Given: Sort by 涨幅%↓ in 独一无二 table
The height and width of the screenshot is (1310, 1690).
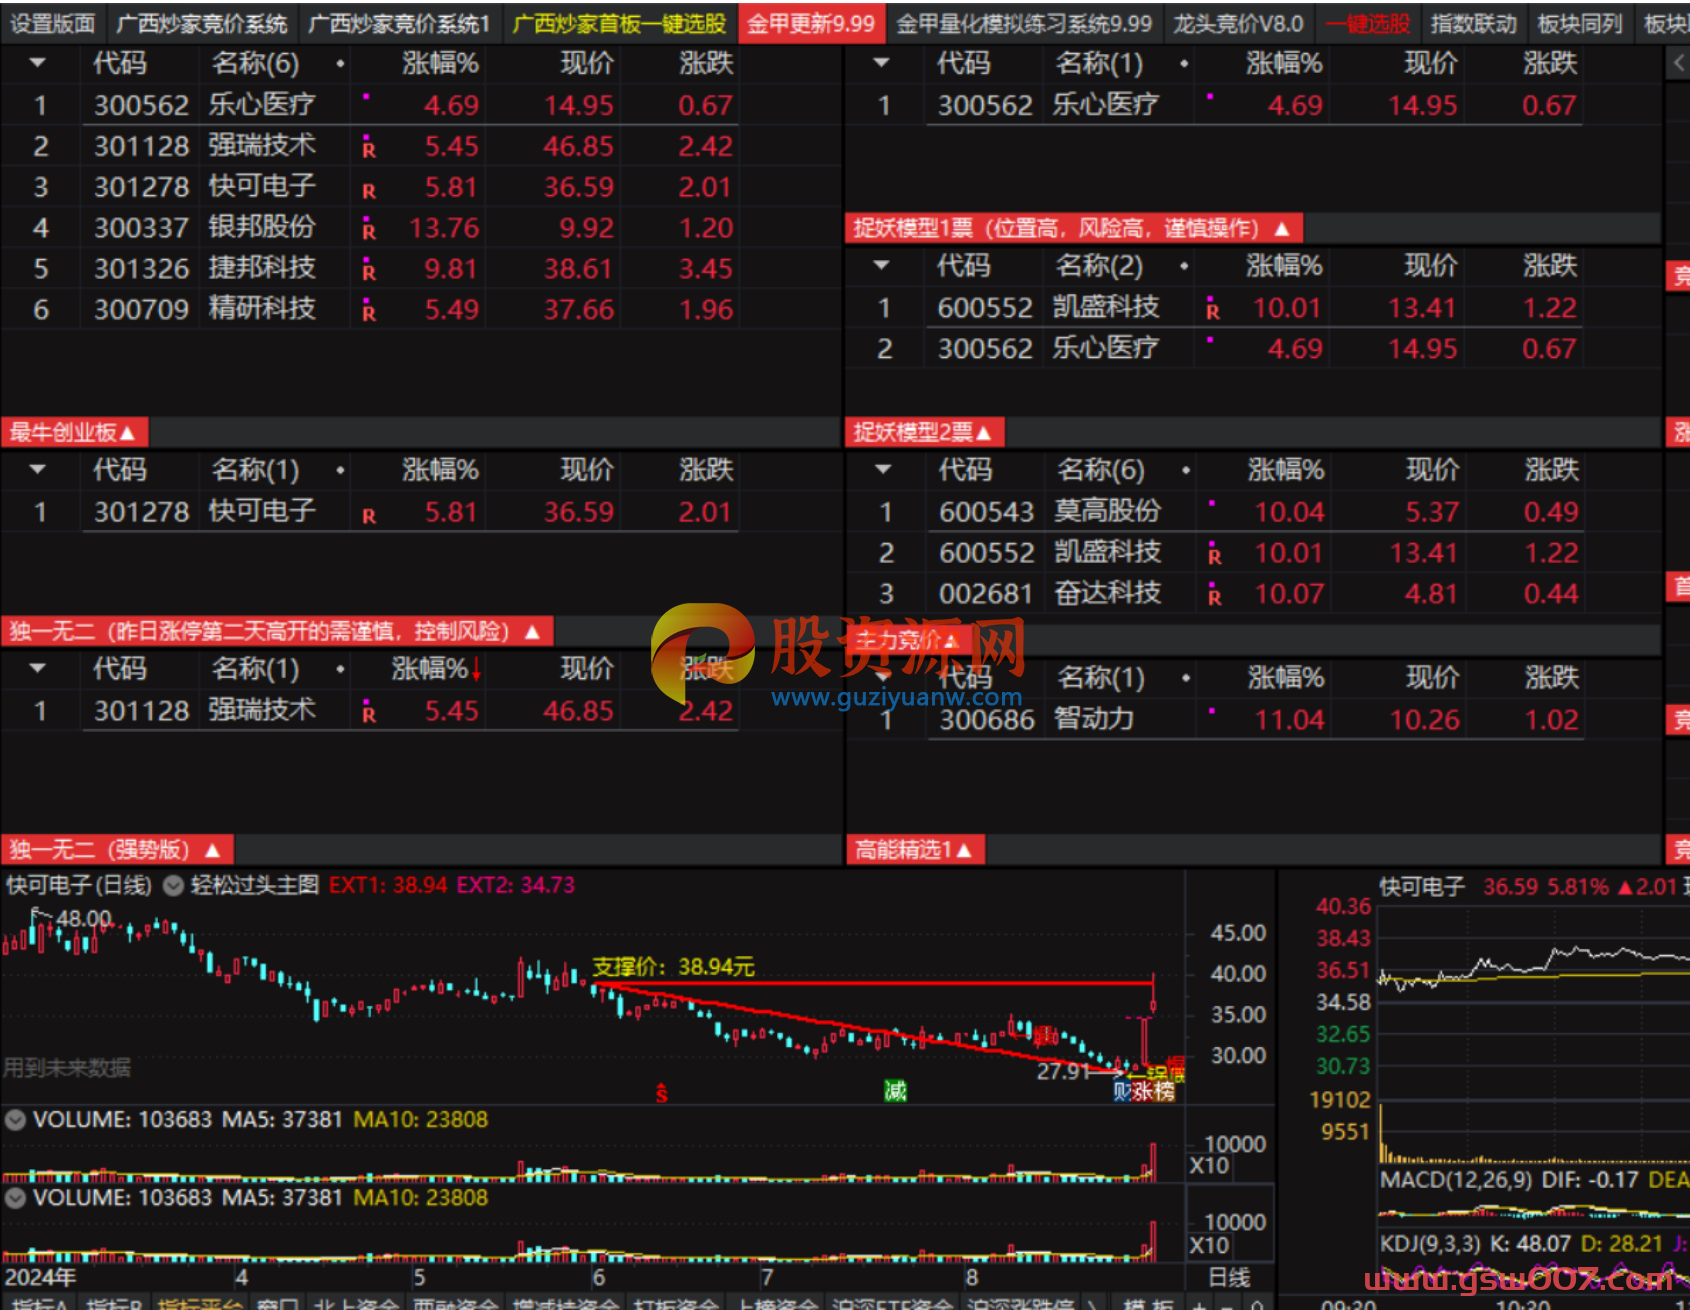Looking at the screenshot, I should point(437,668).
